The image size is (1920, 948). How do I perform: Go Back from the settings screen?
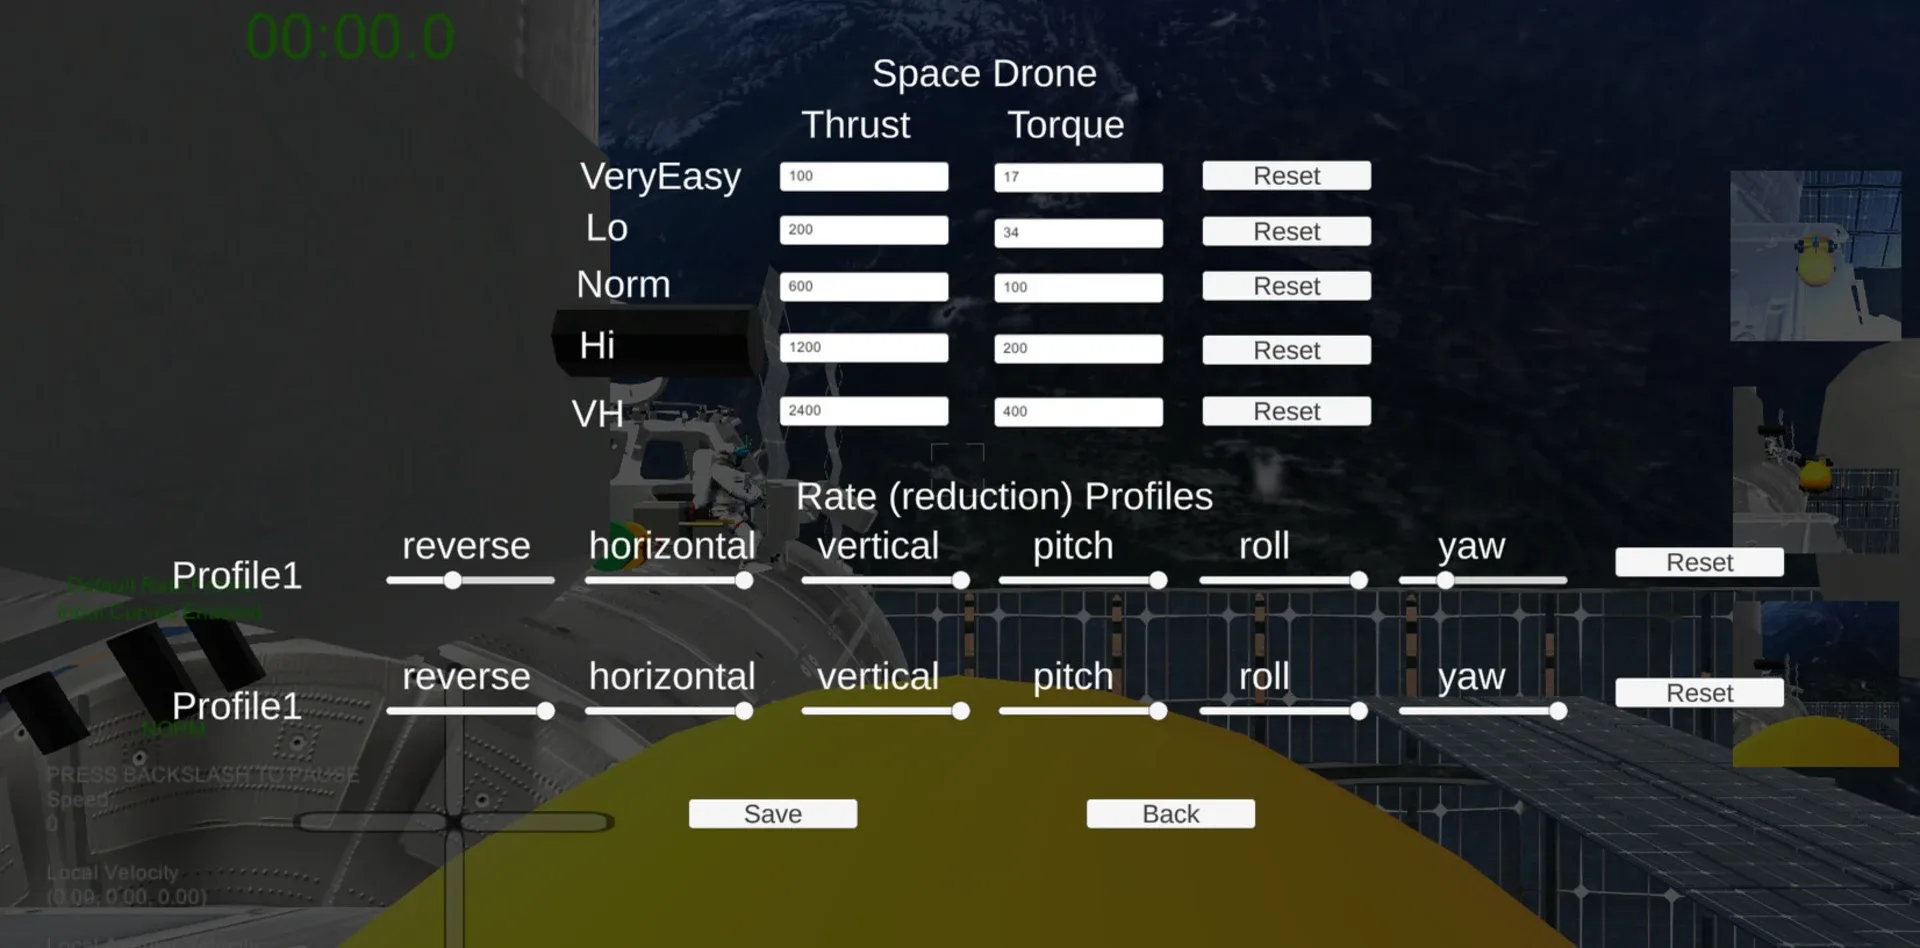tap(1170, 814)
